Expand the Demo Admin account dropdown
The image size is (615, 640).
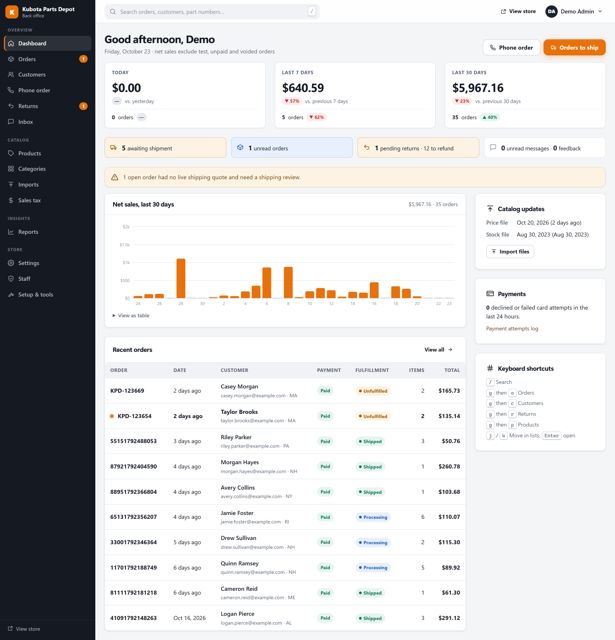pos(574,11)
